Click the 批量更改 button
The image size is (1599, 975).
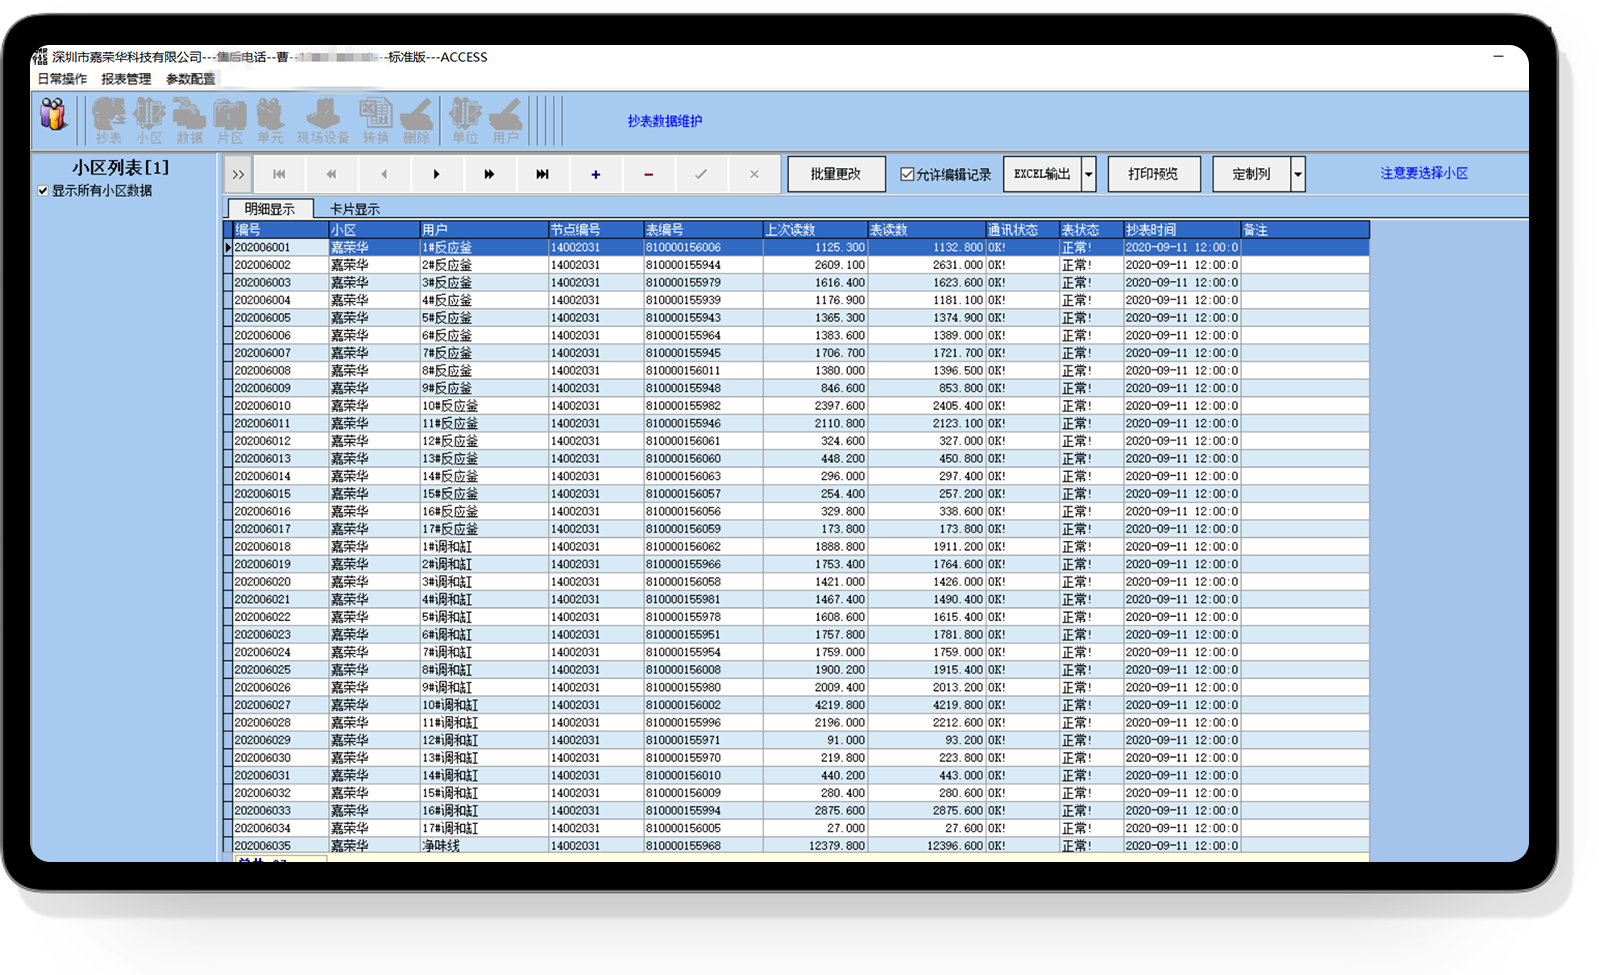tap(836, 174)
